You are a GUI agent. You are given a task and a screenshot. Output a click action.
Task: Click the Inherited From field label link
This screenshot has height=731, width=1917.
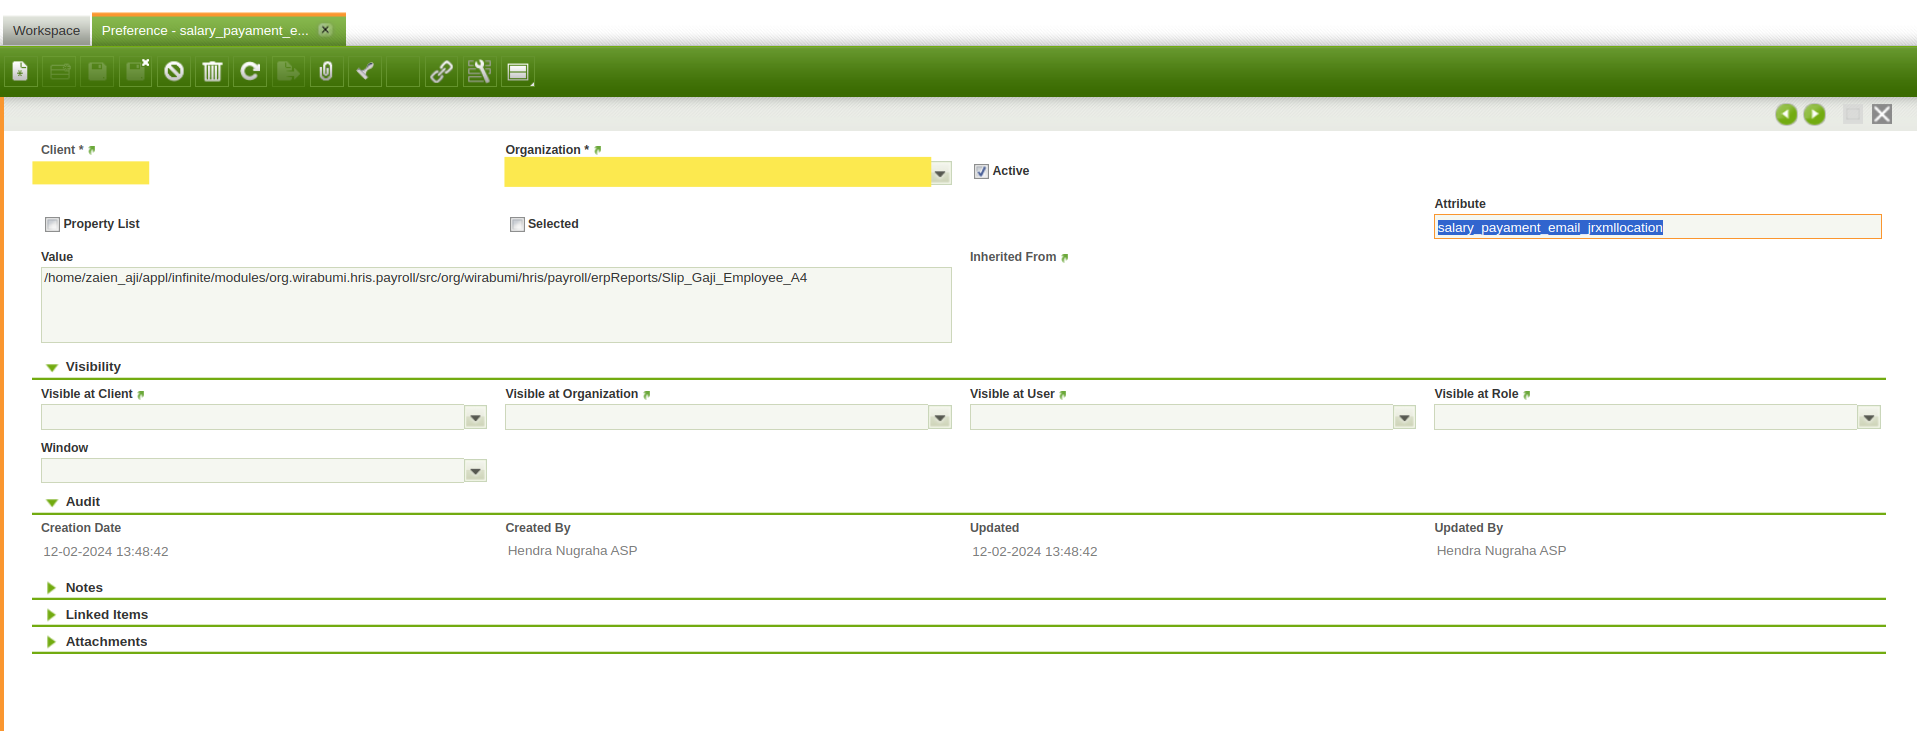[1013, 257]
